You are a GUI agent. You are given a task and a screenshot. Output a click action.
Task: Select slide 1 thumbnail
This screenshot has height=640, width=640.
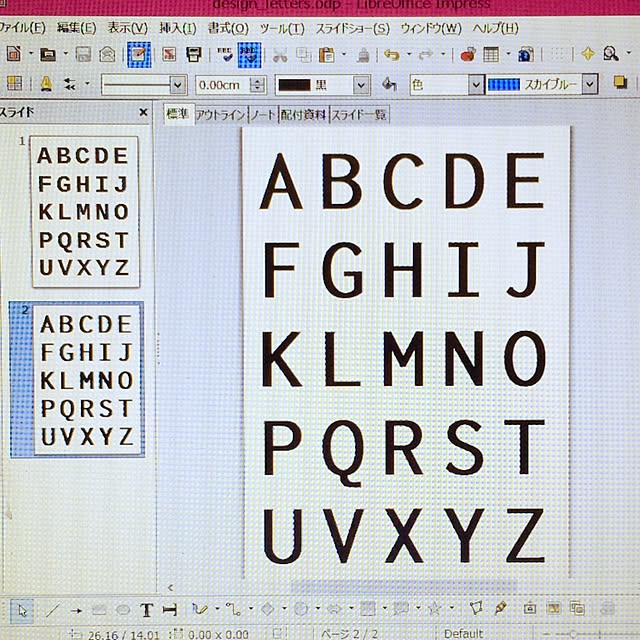click(86, 212)
